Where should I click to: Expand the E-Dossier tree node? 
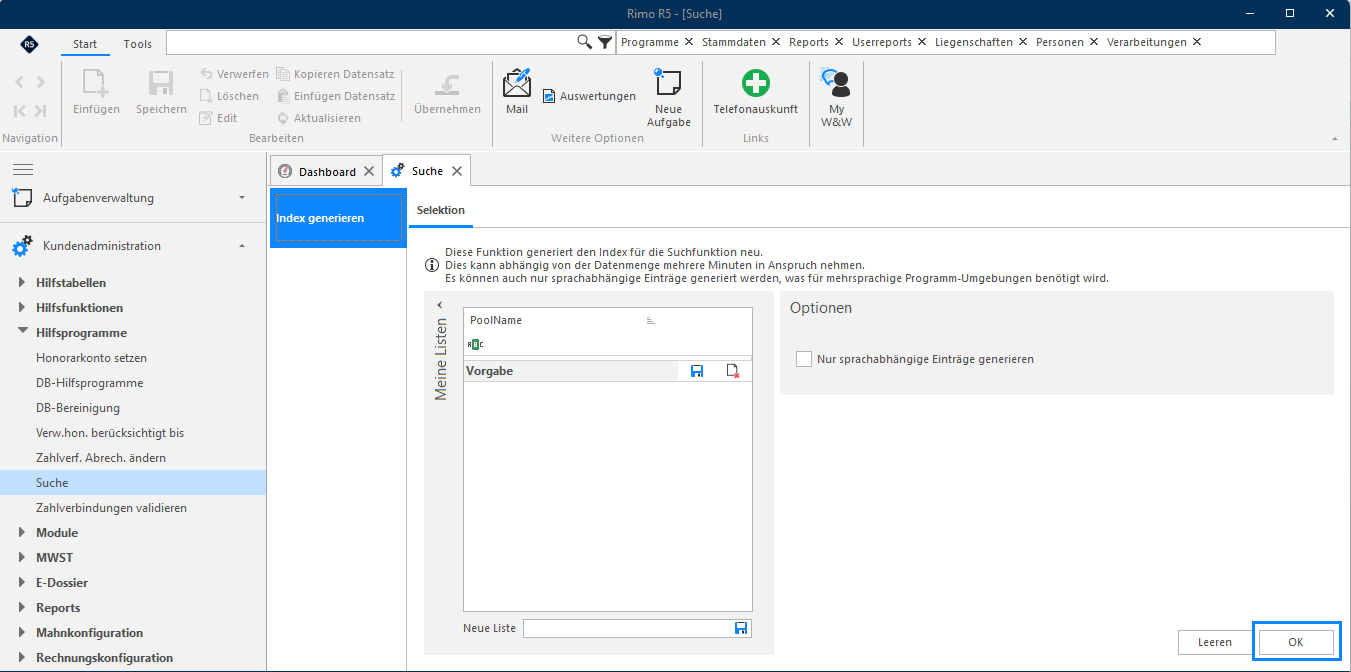[x=23, y=583]
